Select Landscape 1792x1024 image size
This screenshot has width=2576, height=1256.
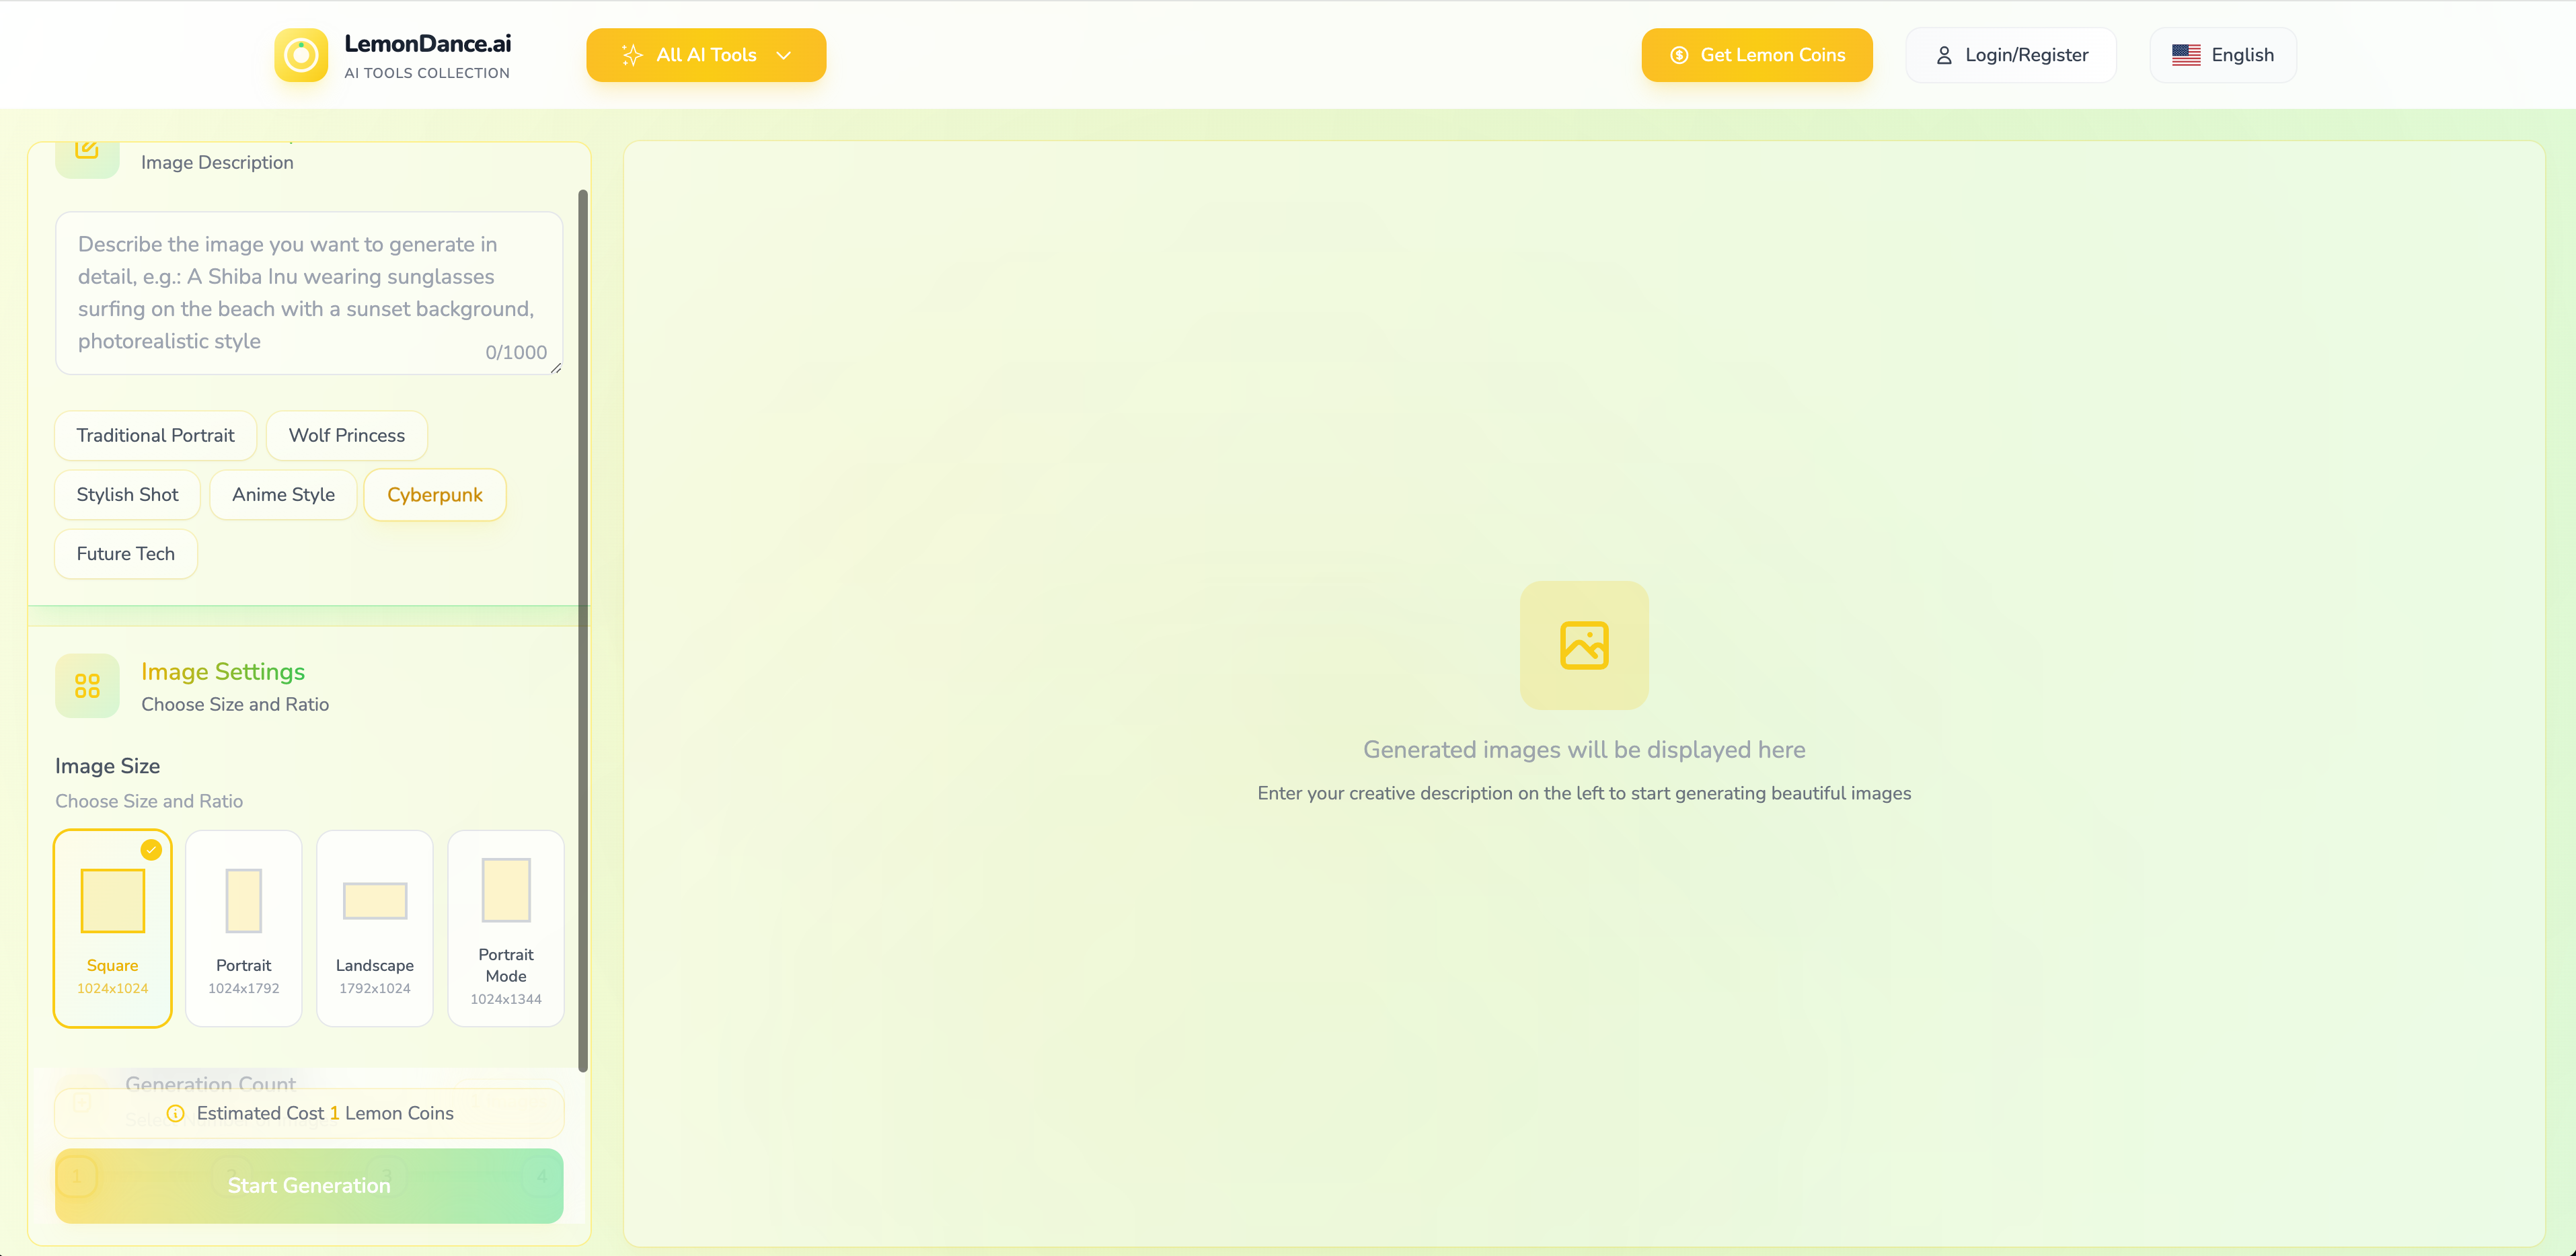tap(374, 928)
